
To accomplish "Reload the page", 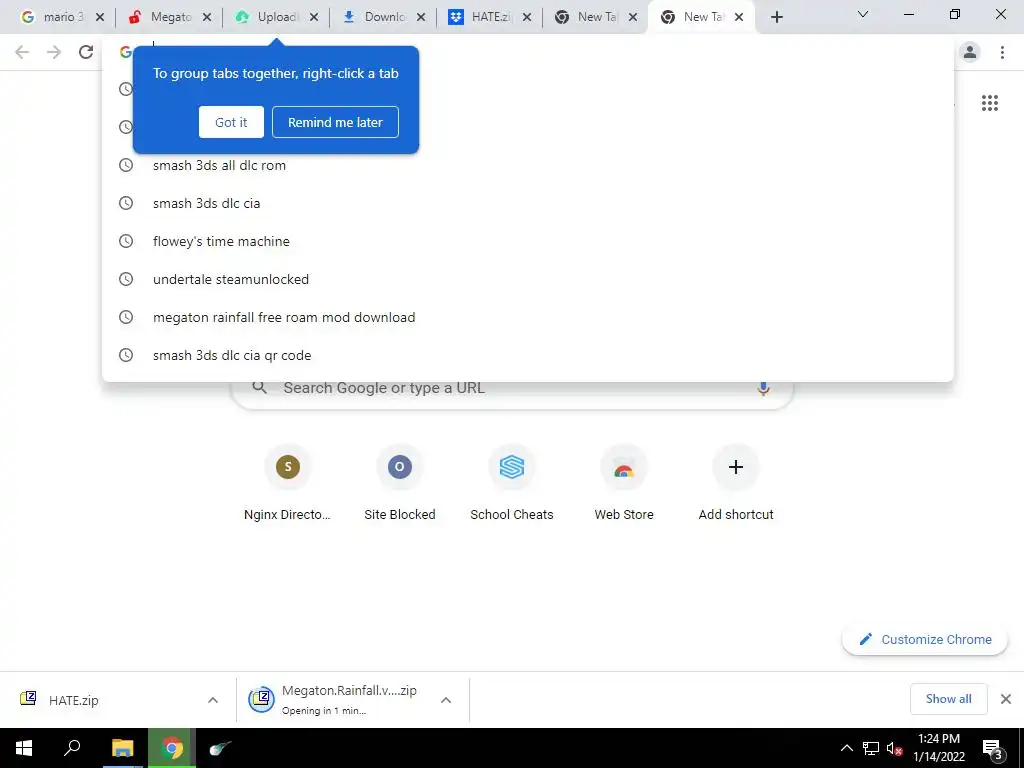I will pyautogui.click(x=86, y=52).
